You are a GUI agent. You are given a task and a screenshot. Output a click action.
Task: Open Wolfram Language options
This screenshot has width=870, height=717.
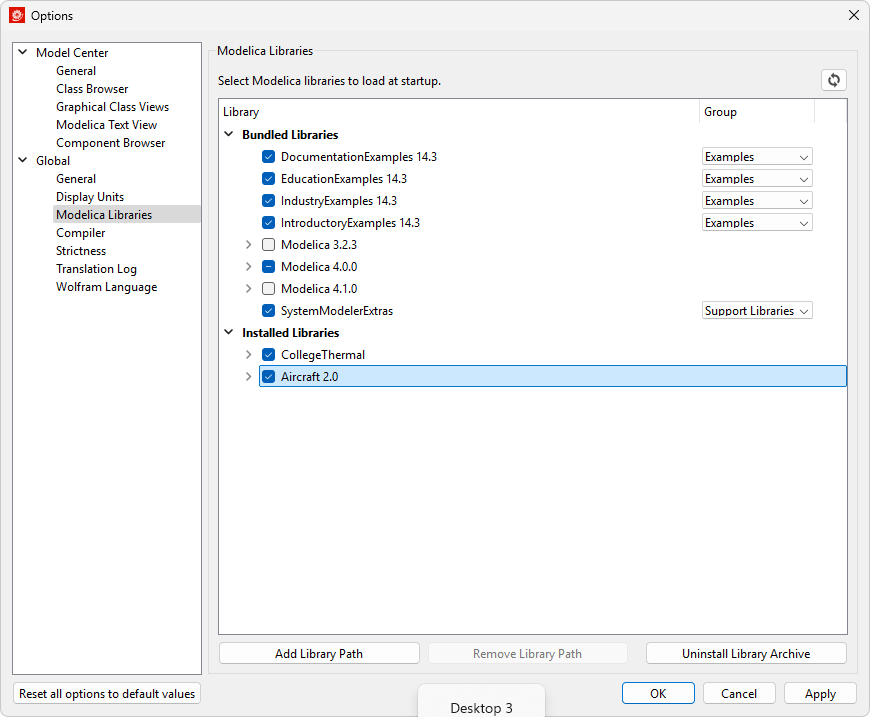[107, 287]
